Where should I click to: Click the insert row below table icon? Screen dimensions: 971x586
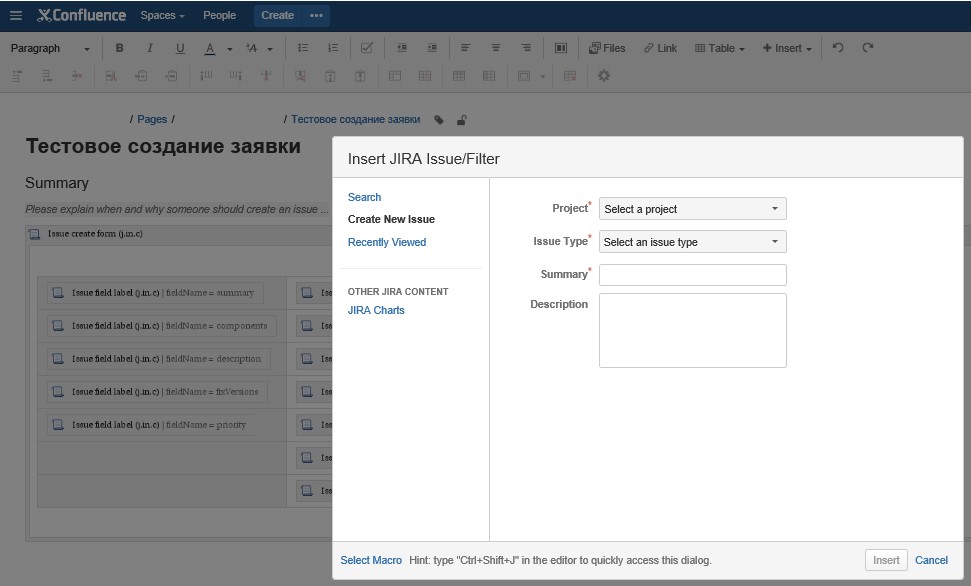coord(46,76)
